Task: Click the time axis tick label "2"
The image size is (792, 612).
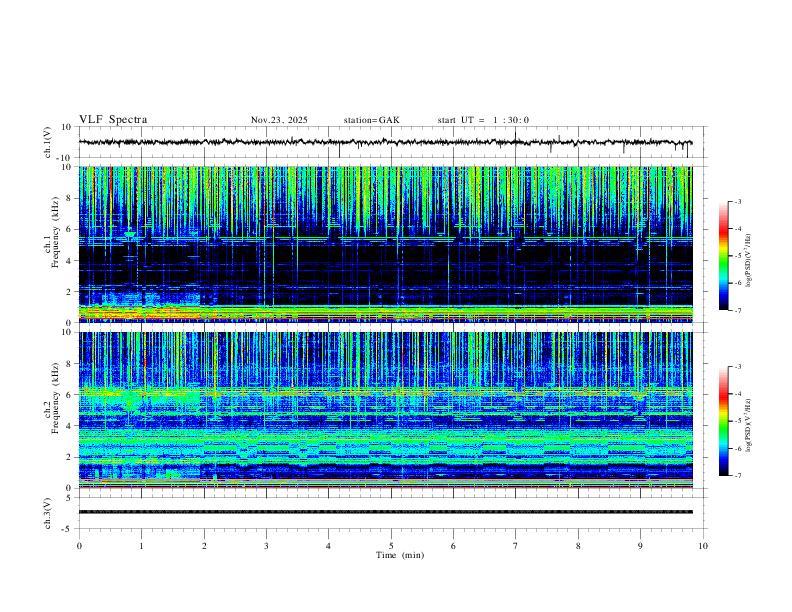Action: pyautogui.click(x=204, y=546)
